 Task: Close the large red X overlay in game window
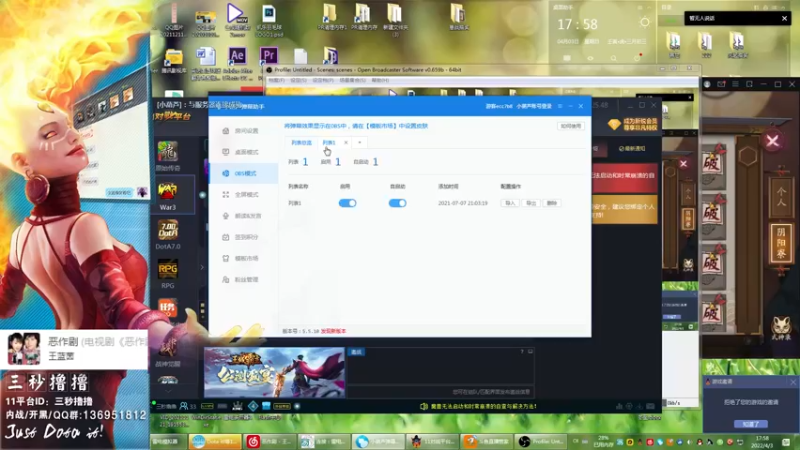(772, 140)
